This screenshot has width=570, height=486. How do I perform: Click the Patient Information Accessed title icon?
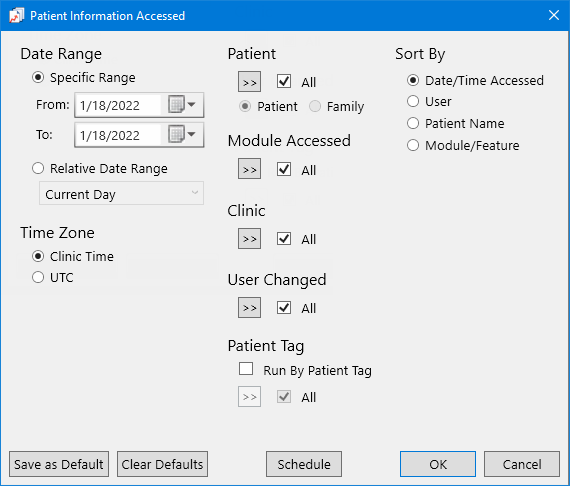point(16,16)
